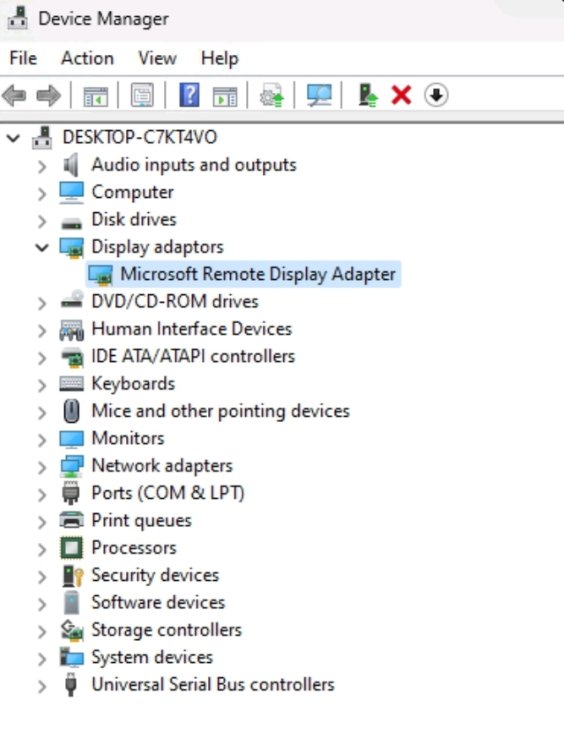Select the Display adaptors label
Viewport: 564px width, 750px height.
tap(157, 247)
